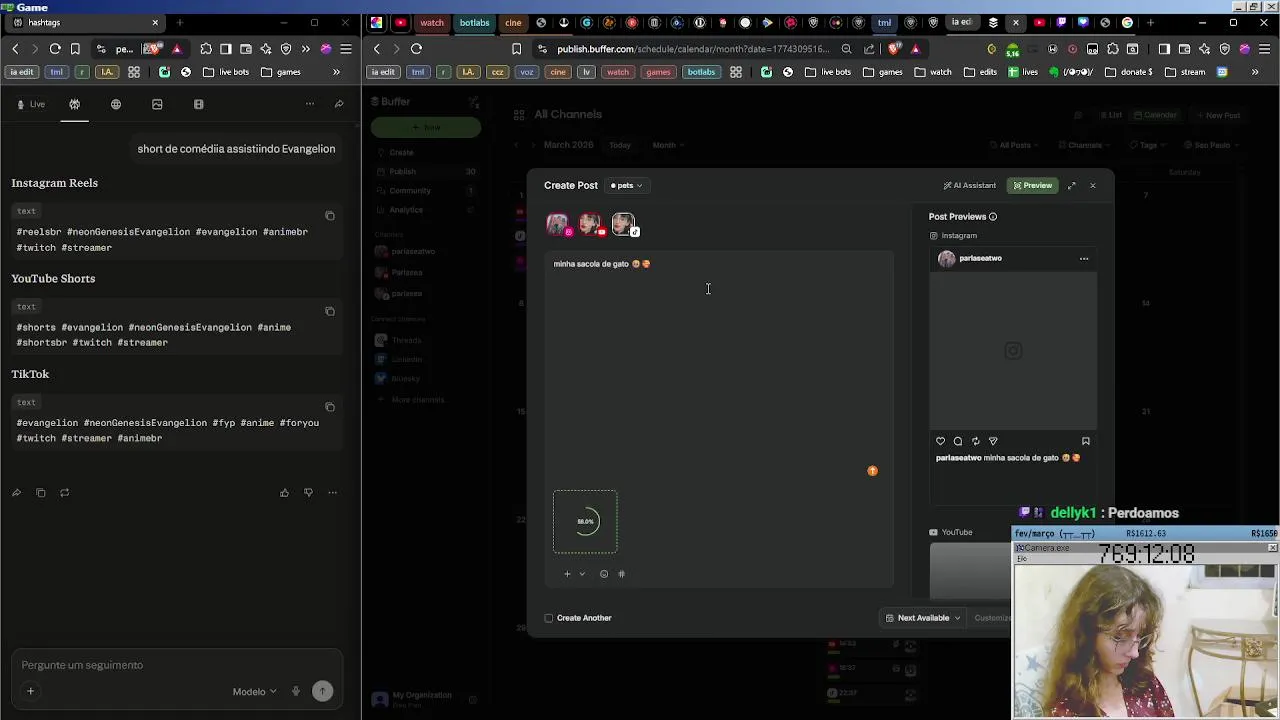Click in the post caption text area

pos(720,365)
